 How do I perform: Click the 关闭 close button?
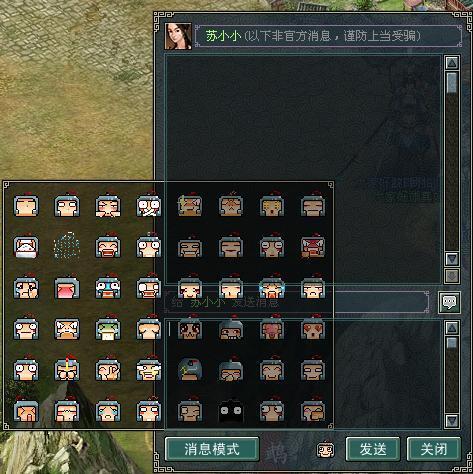click(434, 449)
